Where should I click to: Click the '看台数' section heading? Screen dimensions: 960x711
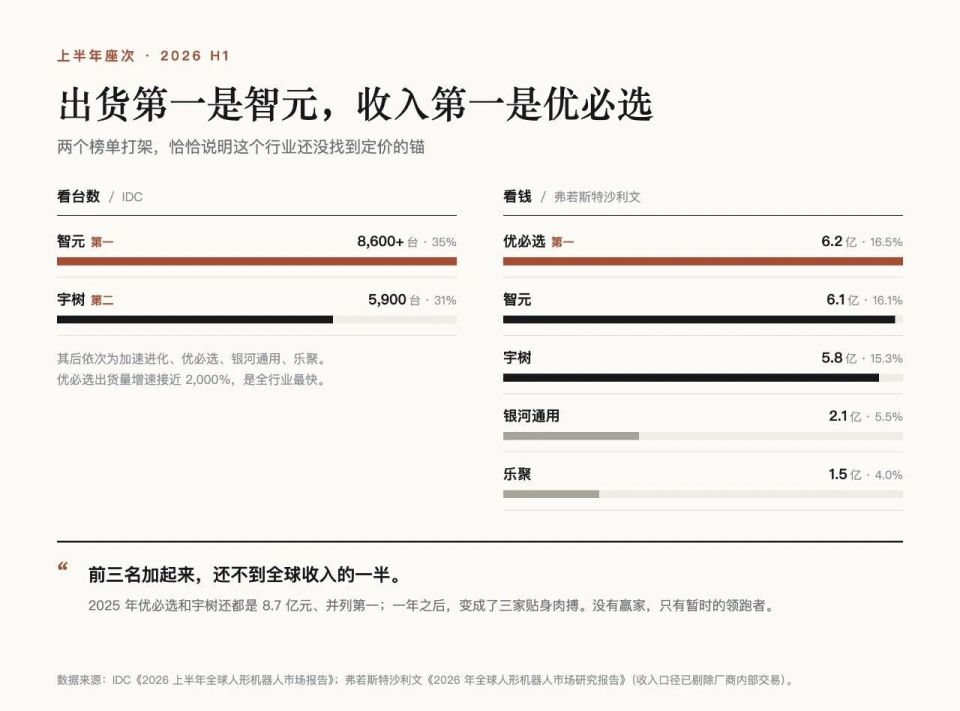tap(78, 197)
